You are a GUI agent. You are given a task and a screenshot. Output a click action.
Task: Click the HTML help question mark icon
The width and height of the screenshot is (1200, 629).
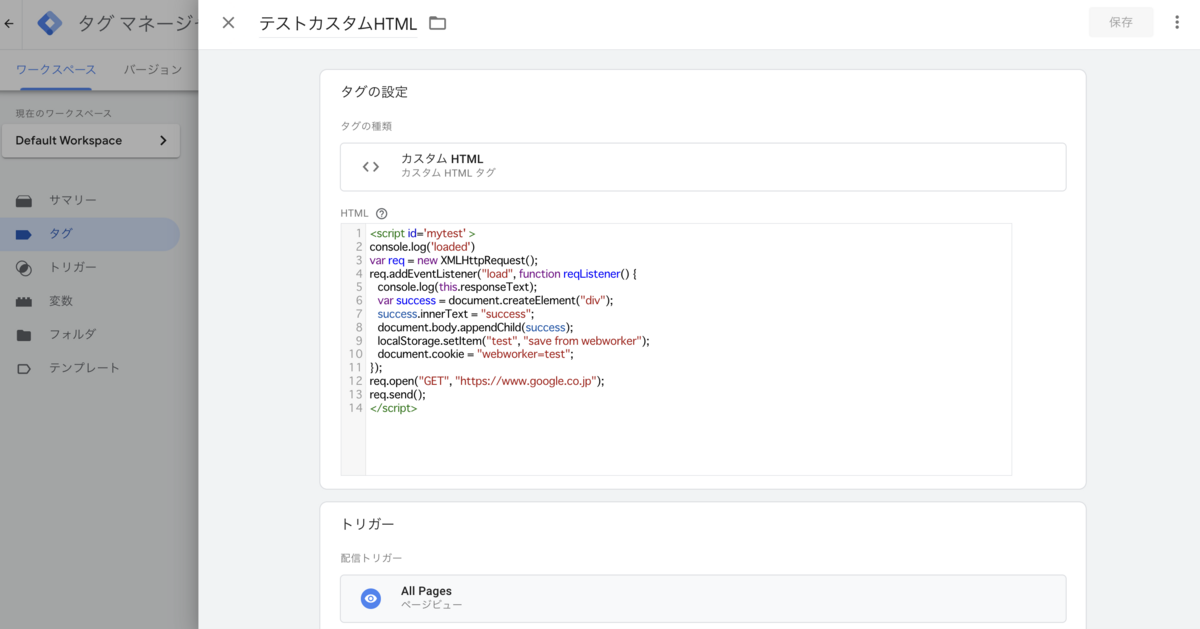click(x=381, y=213)
